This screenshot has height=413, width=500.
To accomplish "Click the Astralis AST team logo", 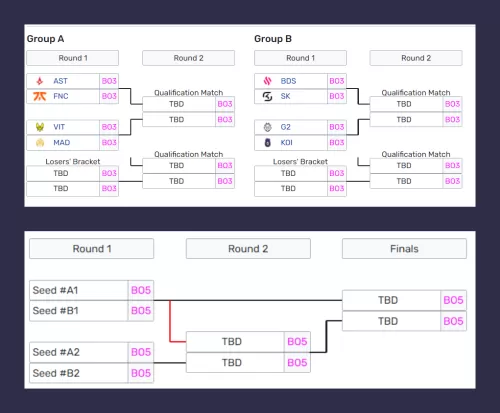I will (40, 81).
